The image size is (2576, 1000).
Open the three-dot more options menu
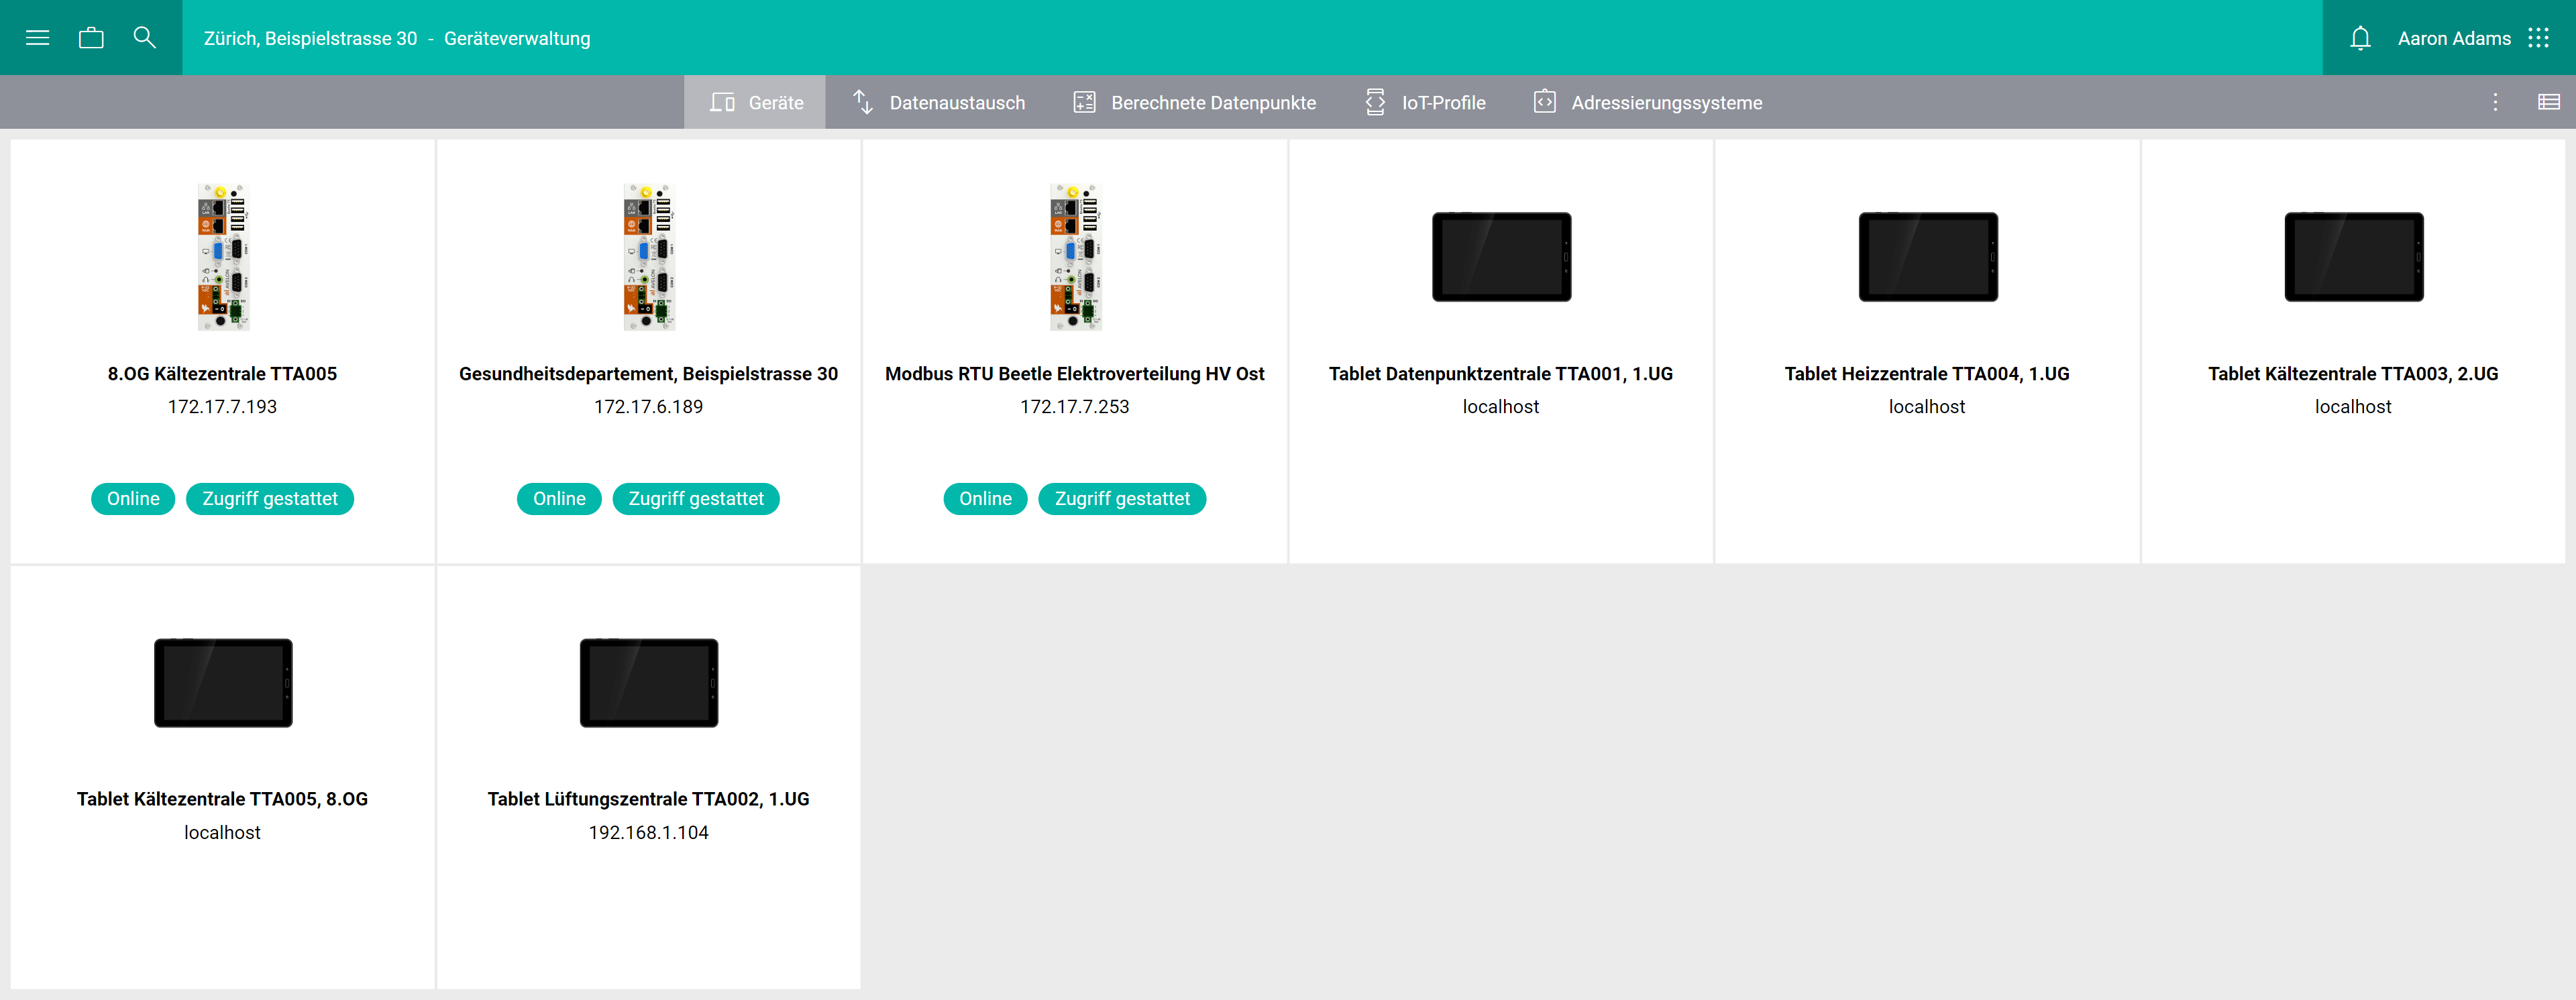2495,102
